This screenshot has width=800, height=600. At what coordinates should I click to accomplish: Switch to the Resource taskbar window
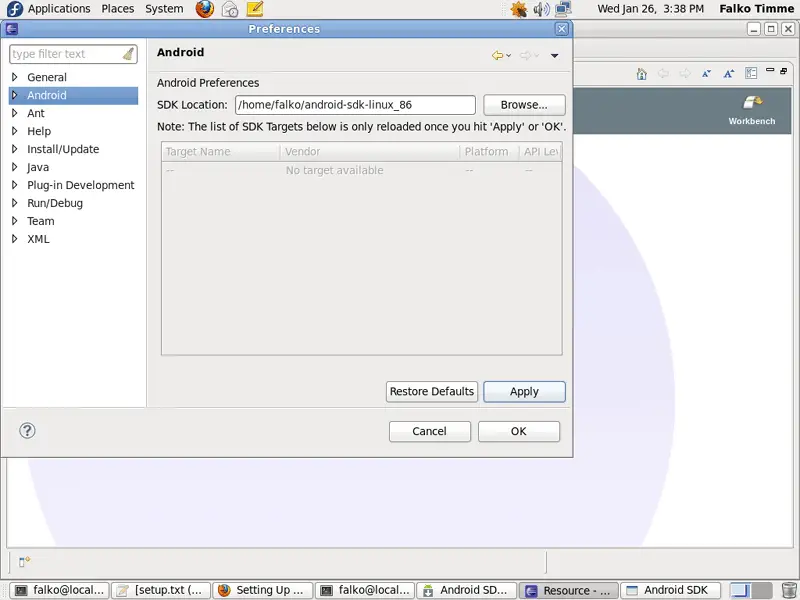(x=569, y=590)
